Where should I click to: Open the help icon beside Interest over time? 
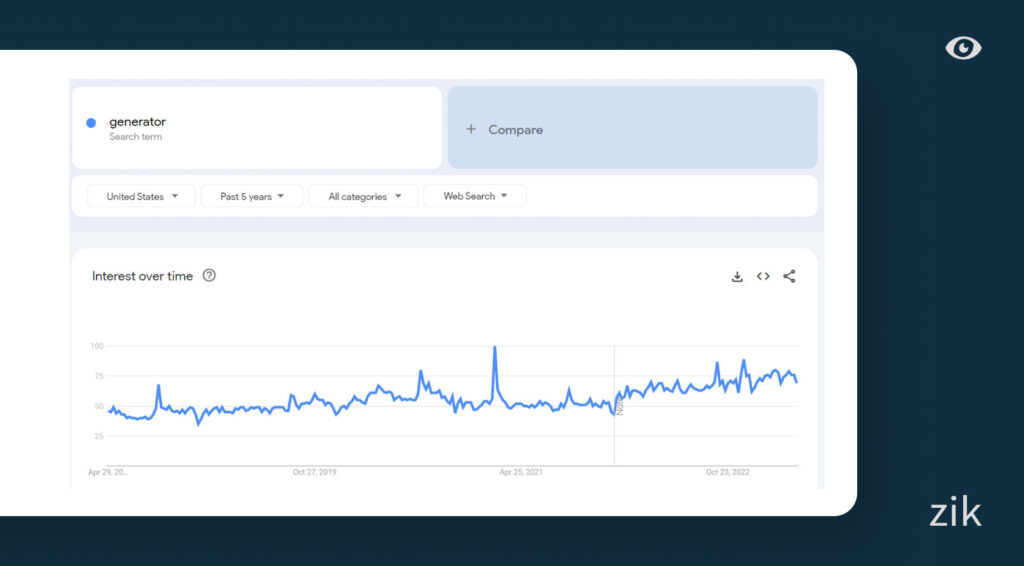coord(209,276)
